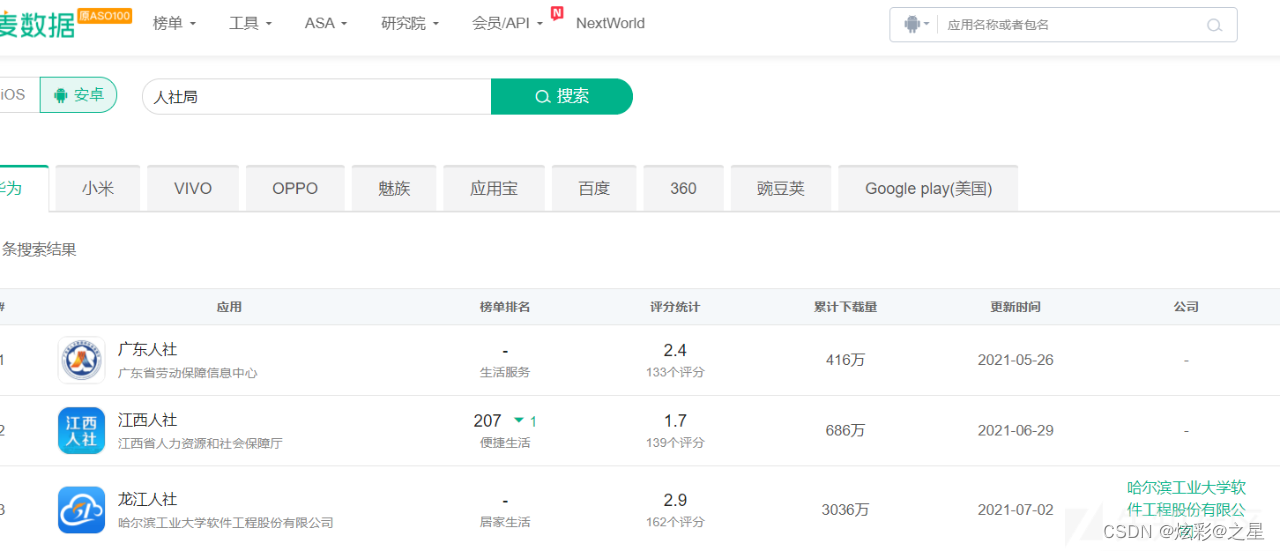Click the 2021-06-29 update date
Viewport: 1280px width, 551px height.
(1015, 430)
